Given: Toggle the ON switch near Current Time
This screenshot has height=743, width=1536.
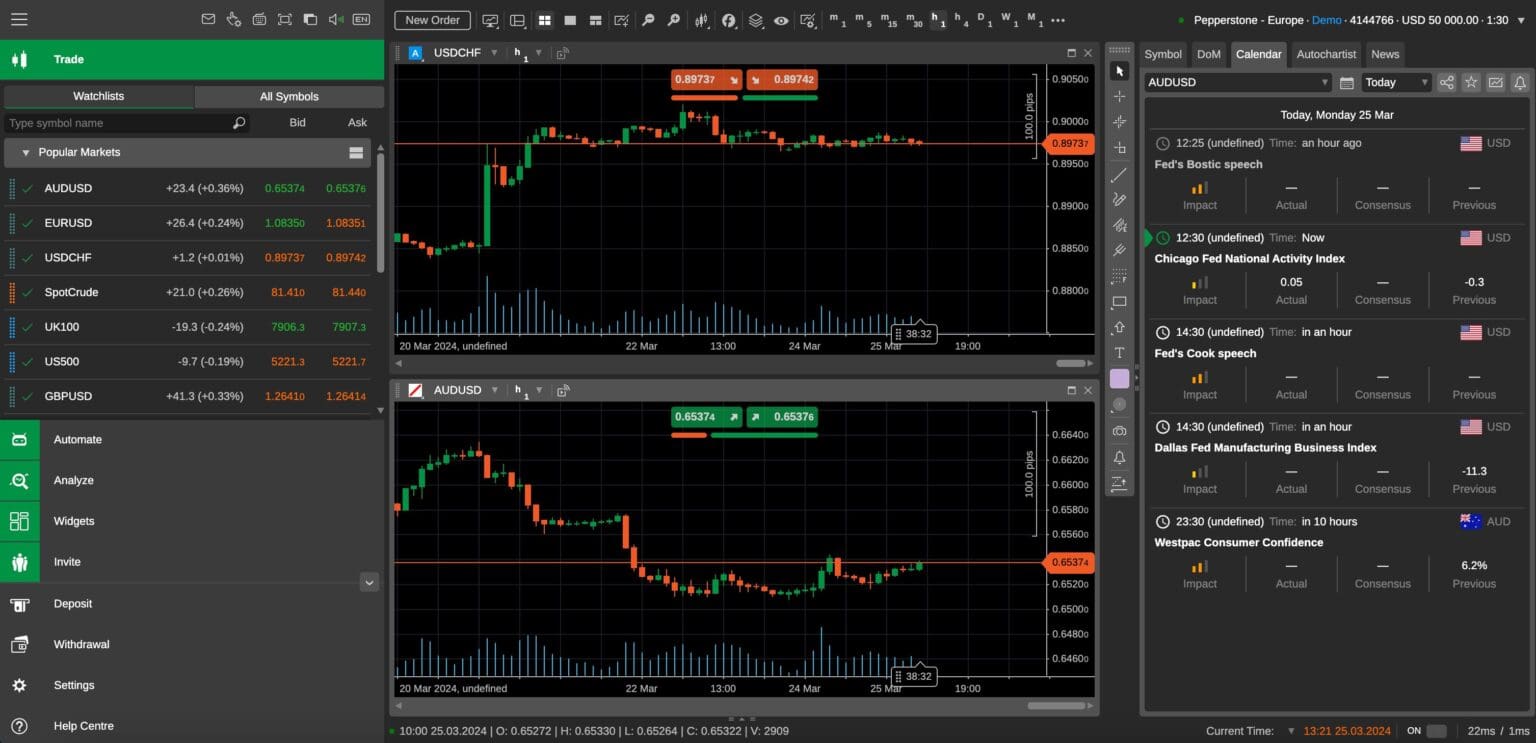Looking at the screenshot, I should click(1437, 731).
